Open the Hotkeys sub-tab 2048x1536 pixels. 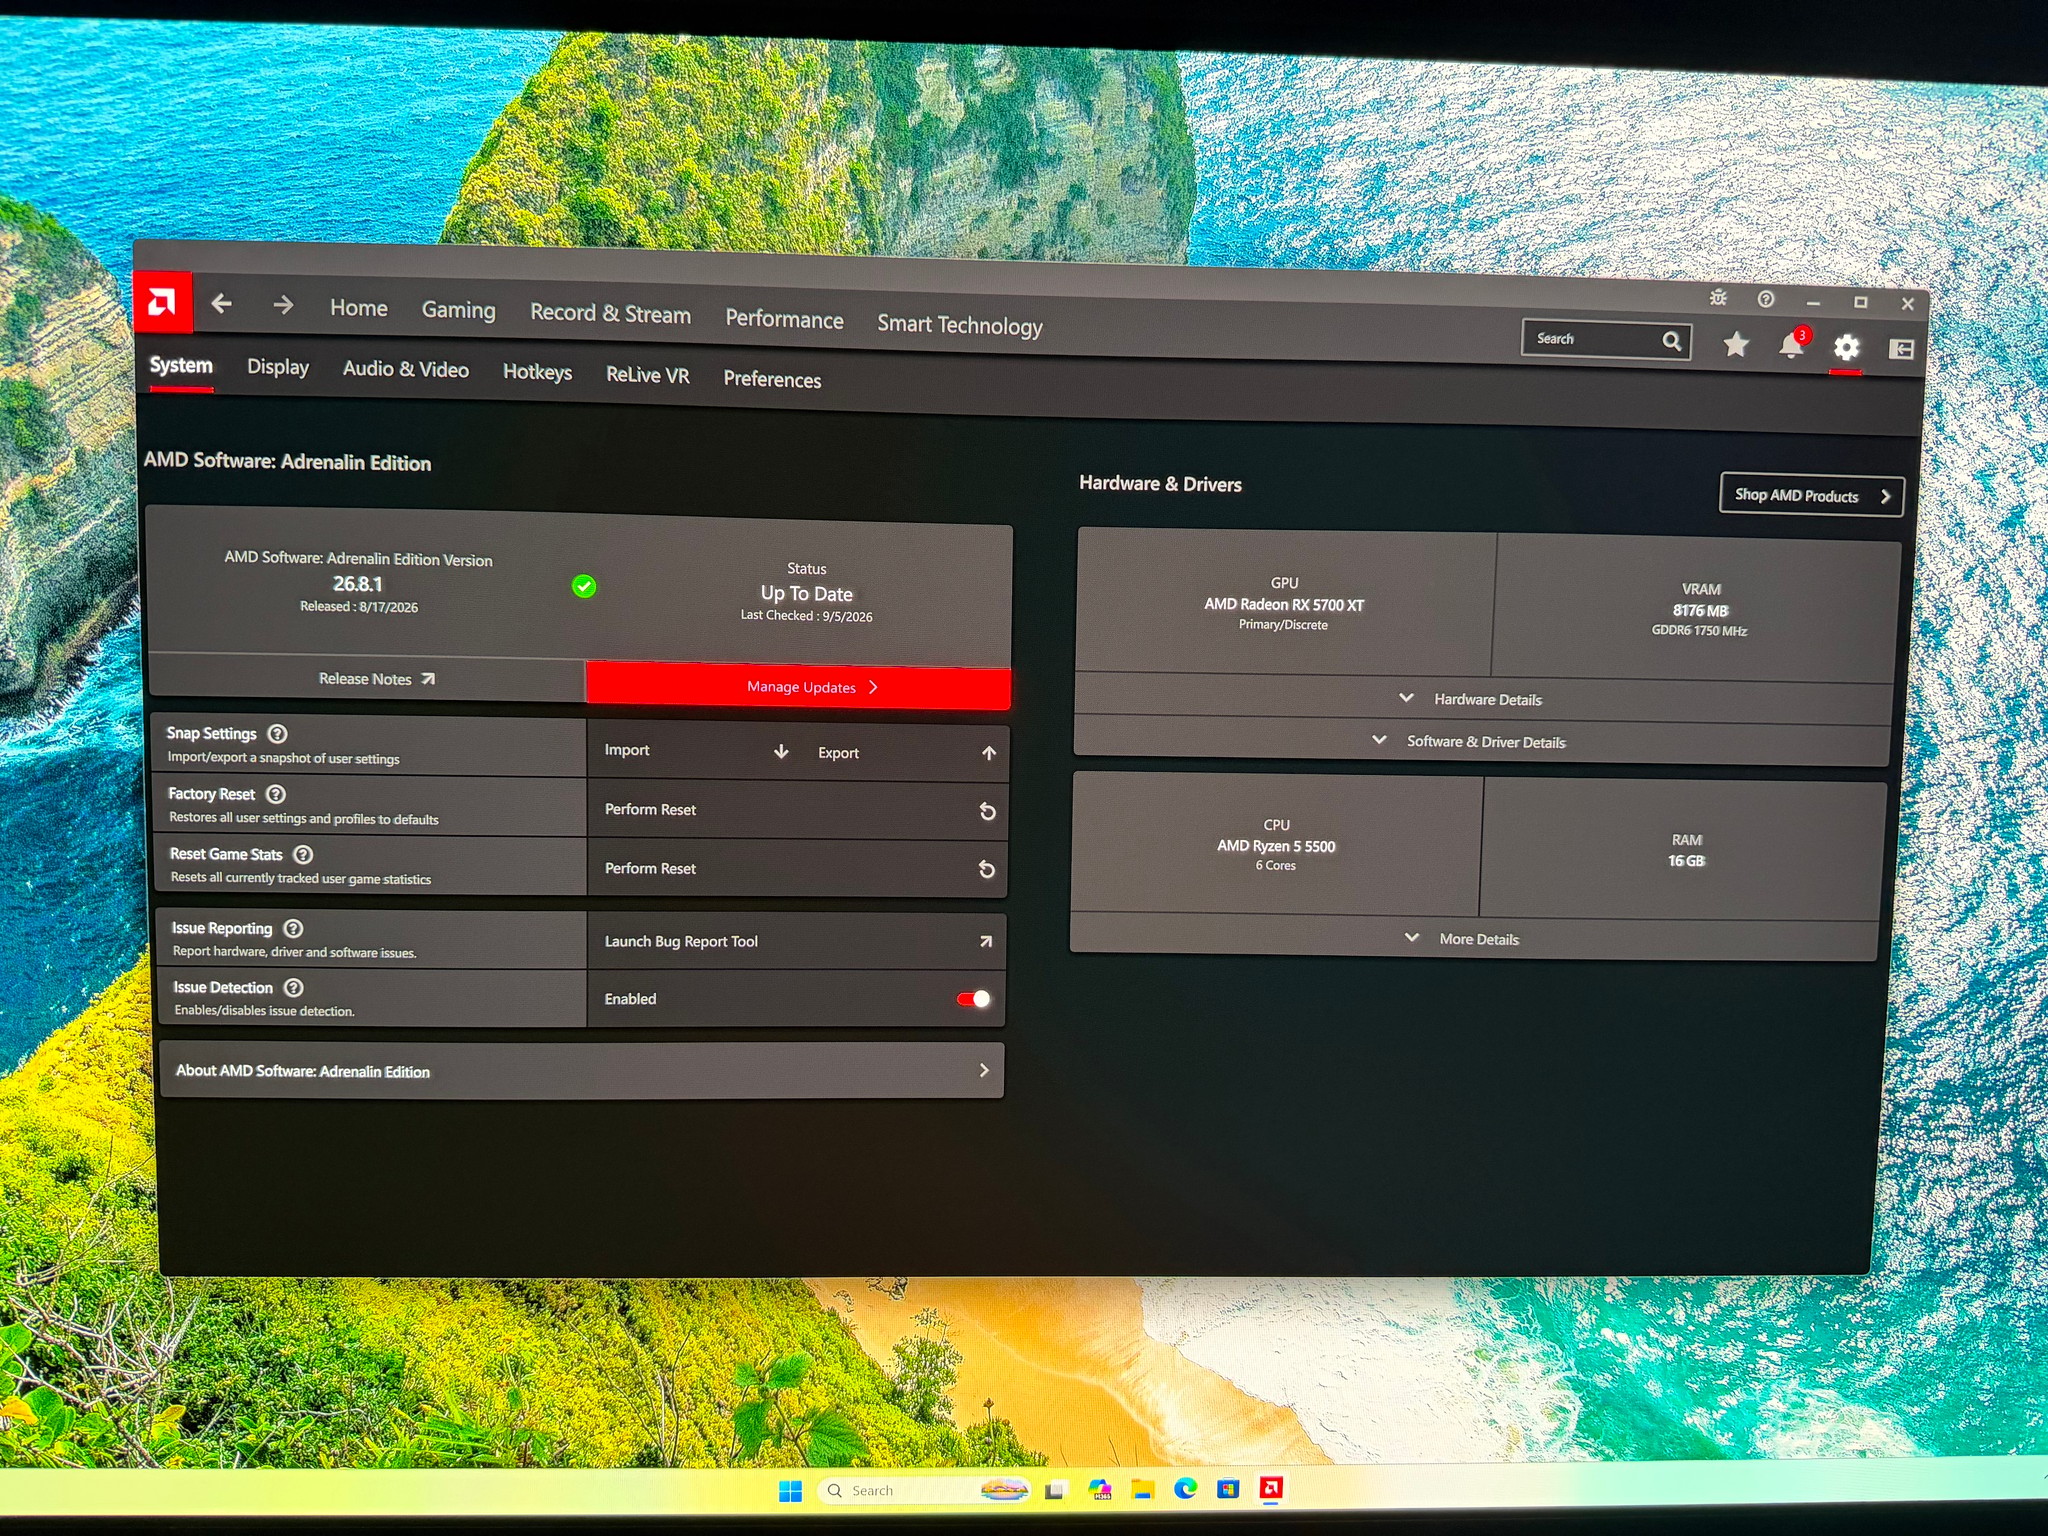coord(537,373)
